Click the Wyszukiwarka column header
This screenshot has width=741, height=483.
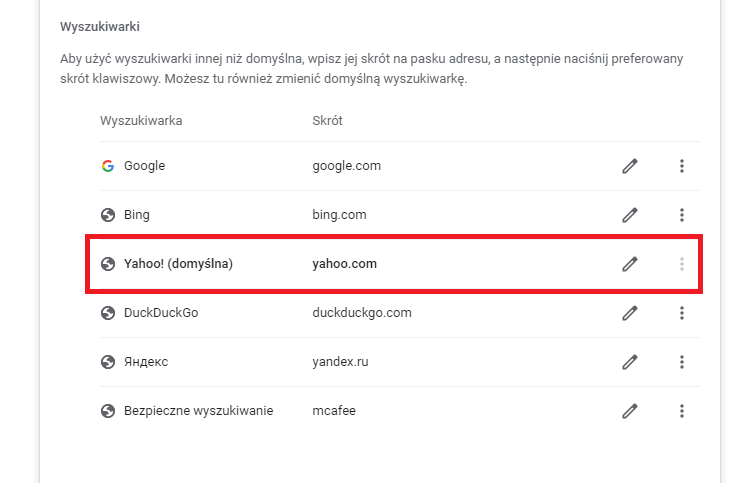[141, 121]
